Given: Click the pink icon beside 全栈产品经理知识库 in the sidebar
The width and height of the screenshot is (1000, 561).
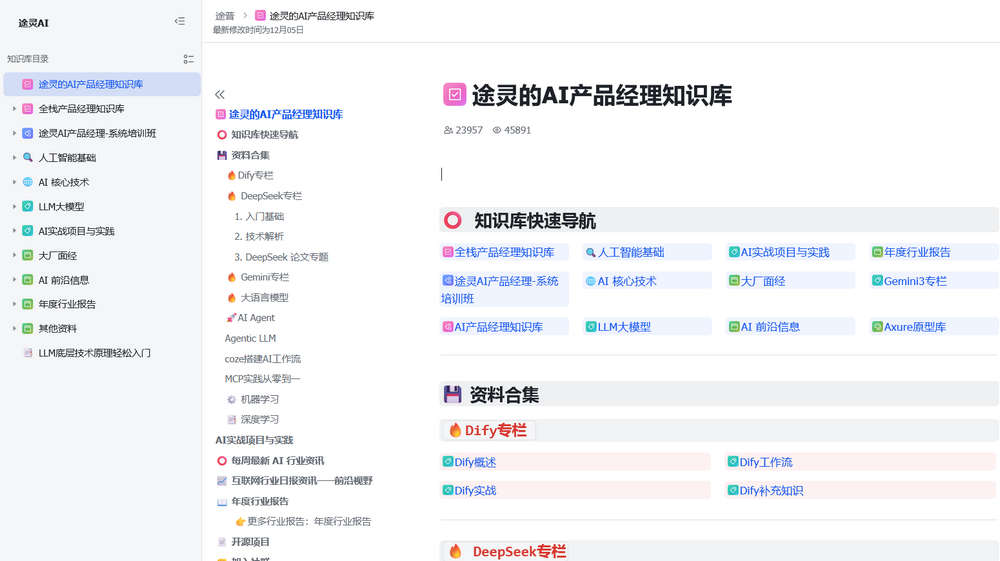Looking at the screenshot, I should pyautogui.click(x=27, y=108).
